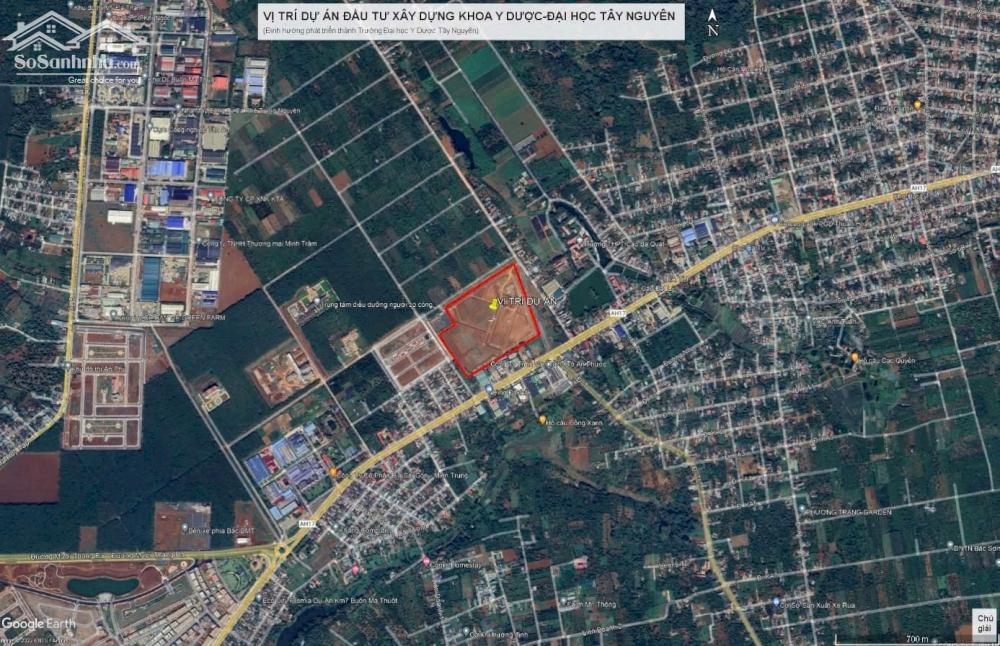
Task: Click the yellow pushpin project location marker
Action: (492, 305)
